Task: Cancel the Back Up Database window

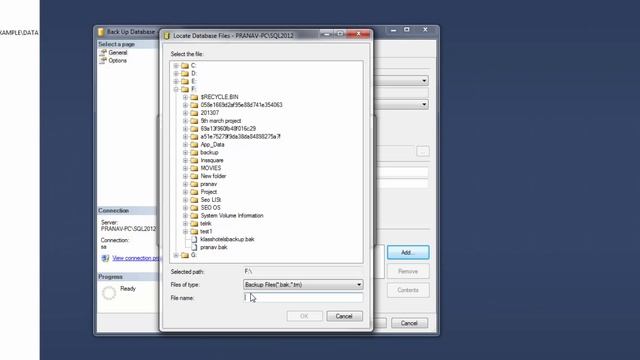Action: point(409,323)
